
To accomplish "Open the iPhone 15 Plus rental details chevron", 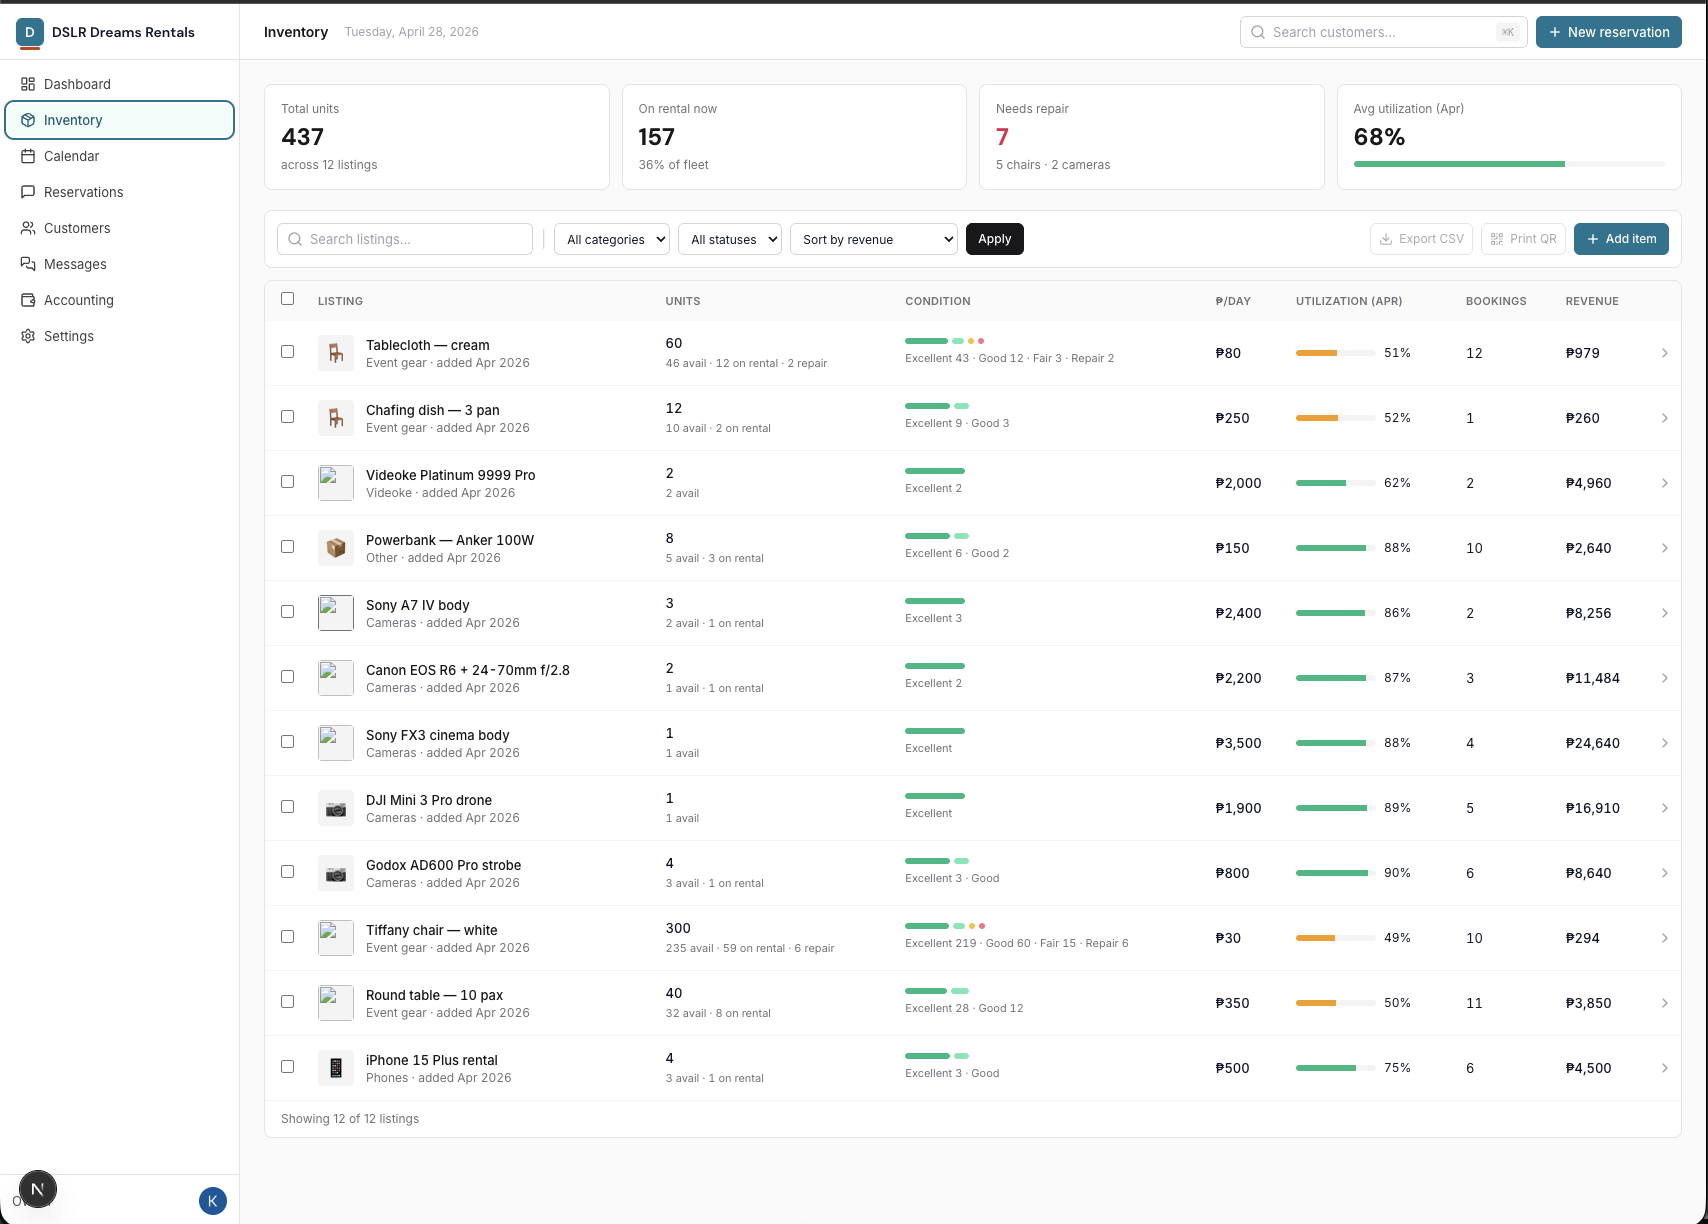I will [1665, 1067].
